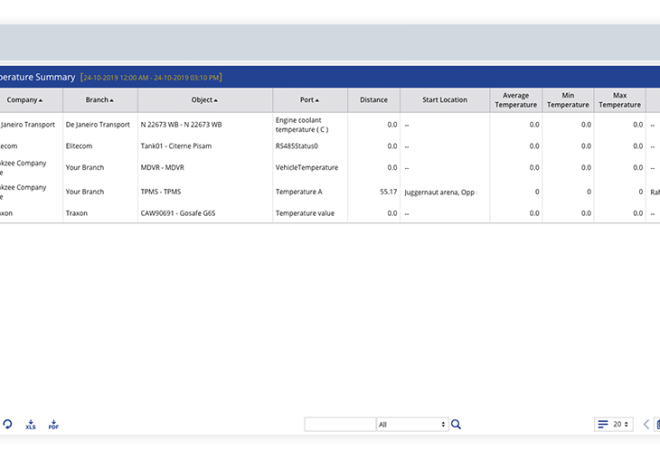Click the Distance column header
This screenshot has width=660, height=460.
coord(373,100)
